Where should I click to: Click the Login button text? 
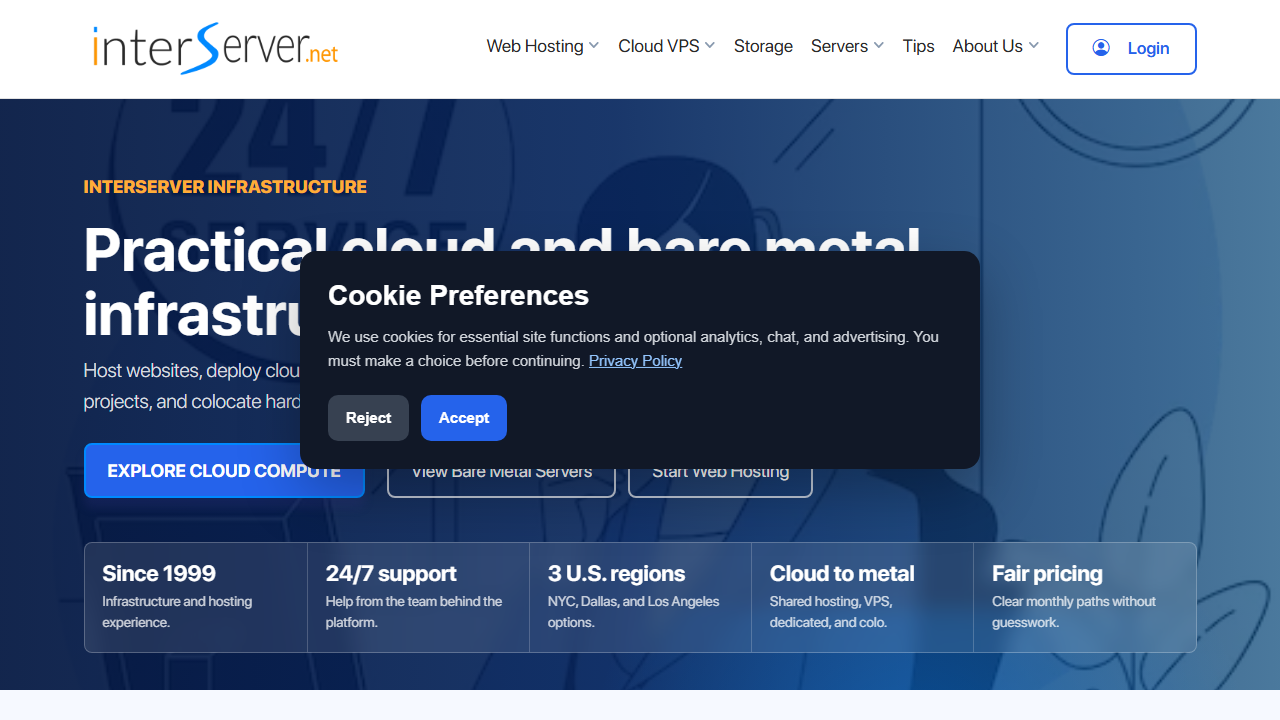[1148, 48]
